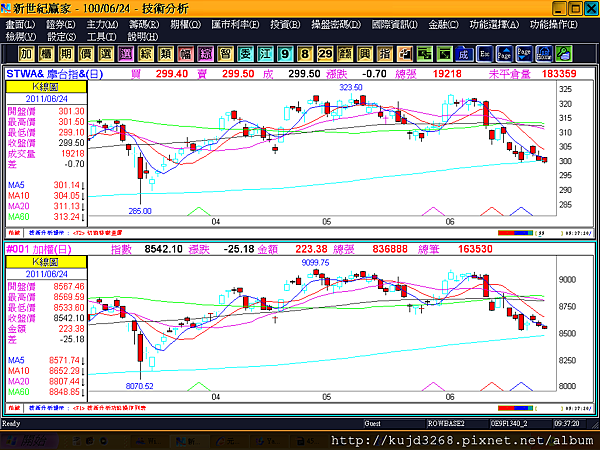The image size is (600, 450).
Task: Click the K線圖 label in 加權 chart
Action: [46, 262]
